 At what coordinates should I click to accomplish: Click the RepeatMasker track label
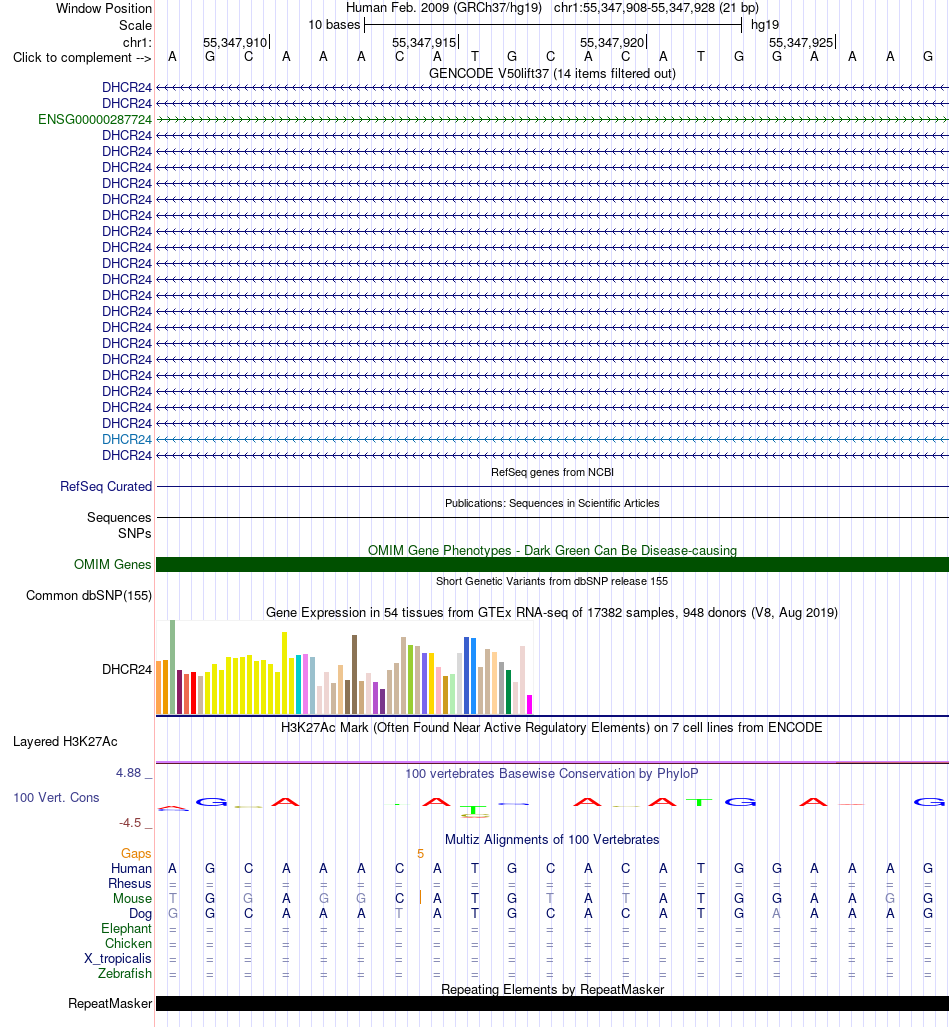[x=110, y=1003]
